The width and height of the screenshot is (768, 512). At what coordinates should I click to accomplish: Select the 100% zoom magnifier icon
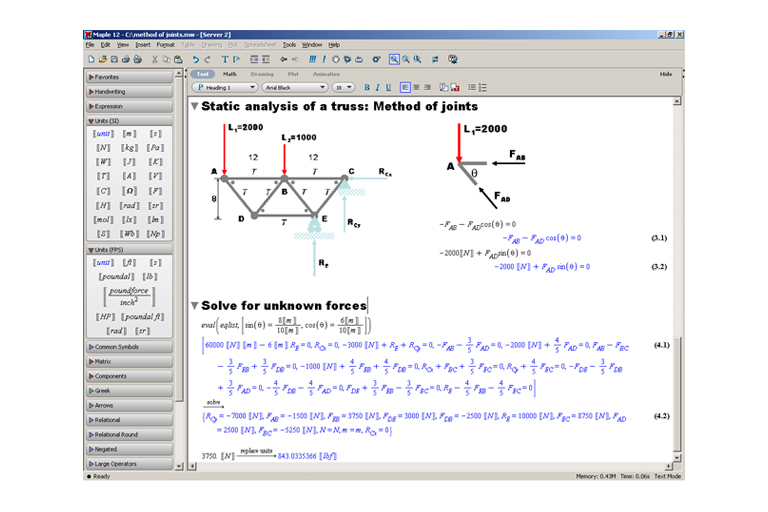[x=394, y=59]
